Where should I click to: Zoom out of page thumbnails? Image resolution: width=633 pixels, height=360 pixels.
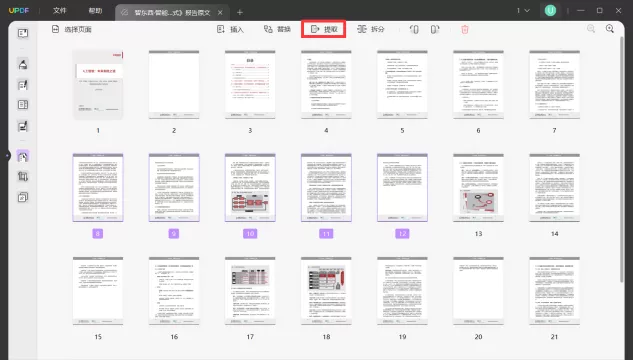(591, 29)
